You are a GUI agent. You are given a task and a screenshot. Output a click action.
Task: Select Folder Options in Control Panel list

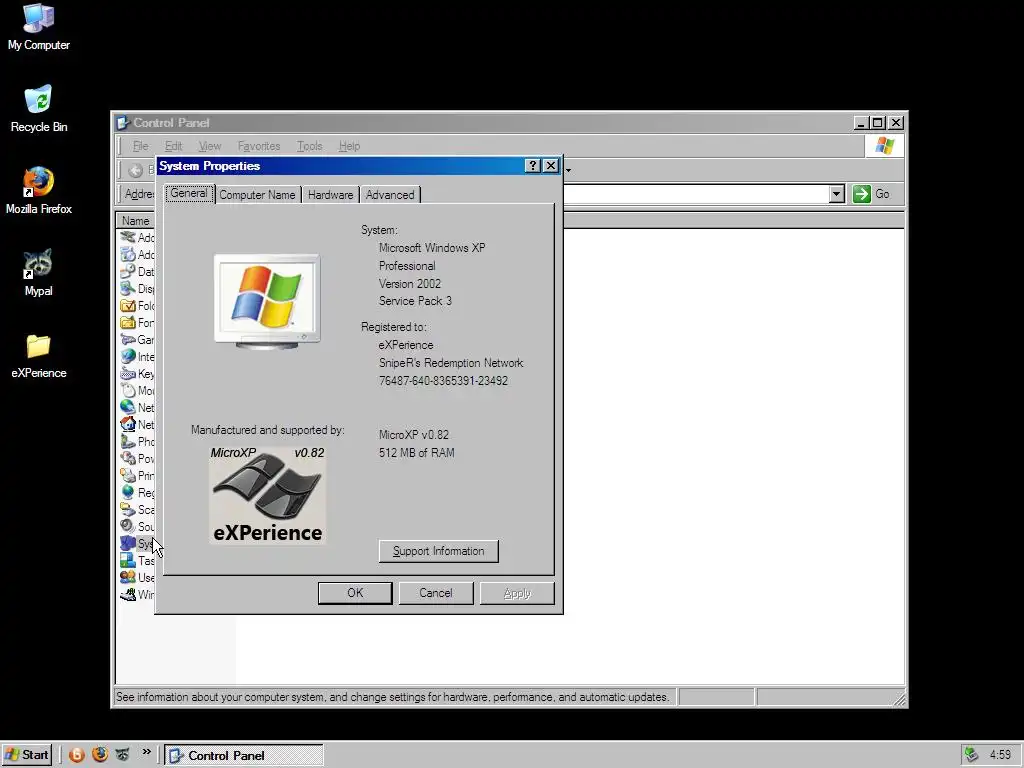[x=137, y=306]
